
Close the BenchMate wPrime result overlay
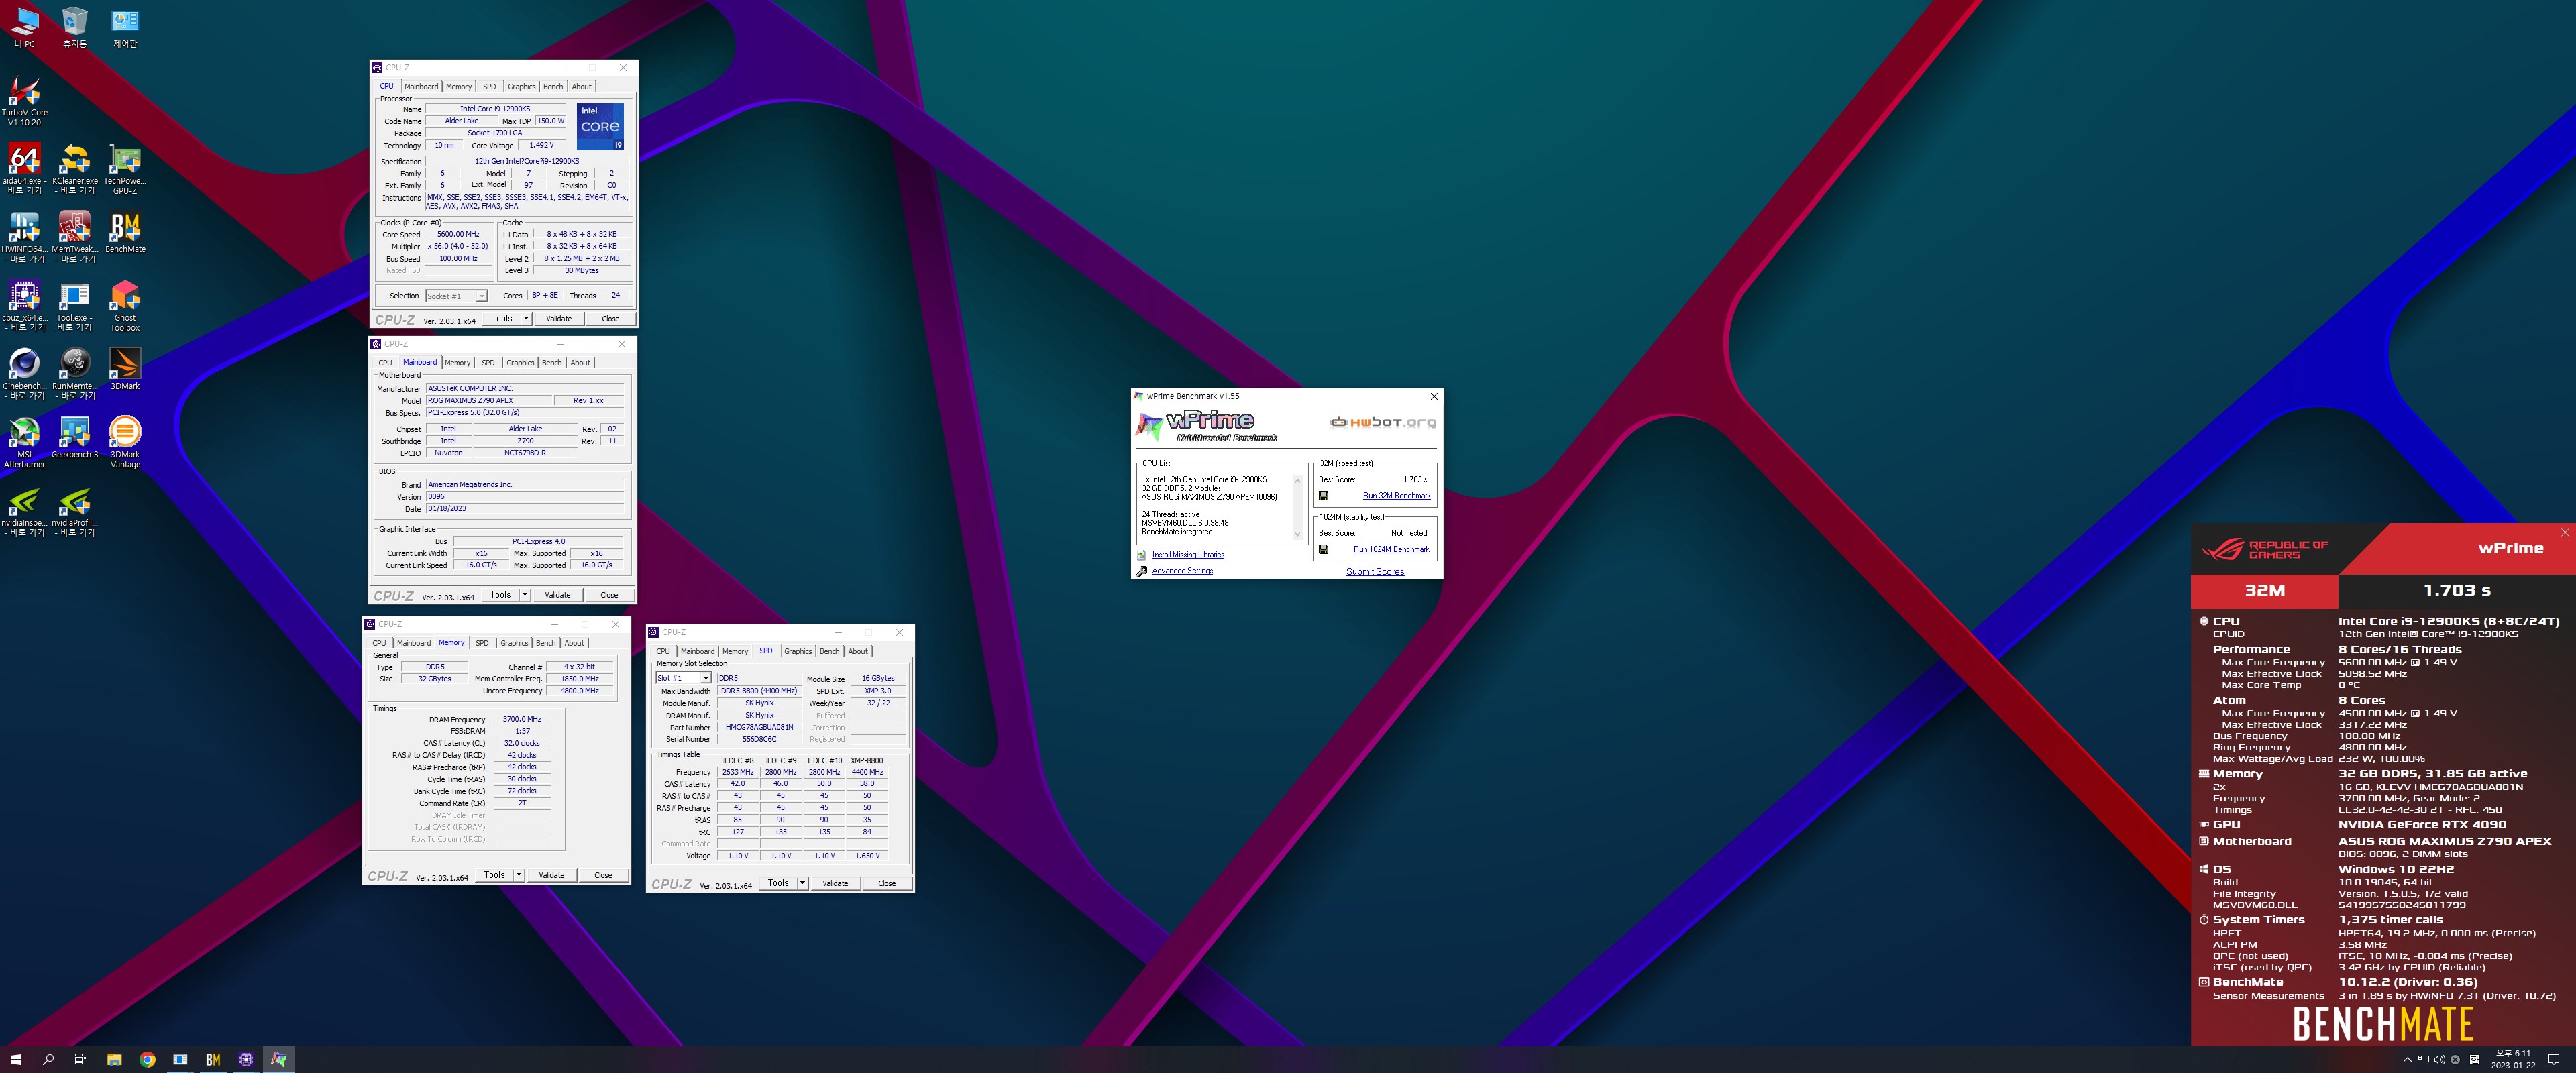pos(2565,533)
